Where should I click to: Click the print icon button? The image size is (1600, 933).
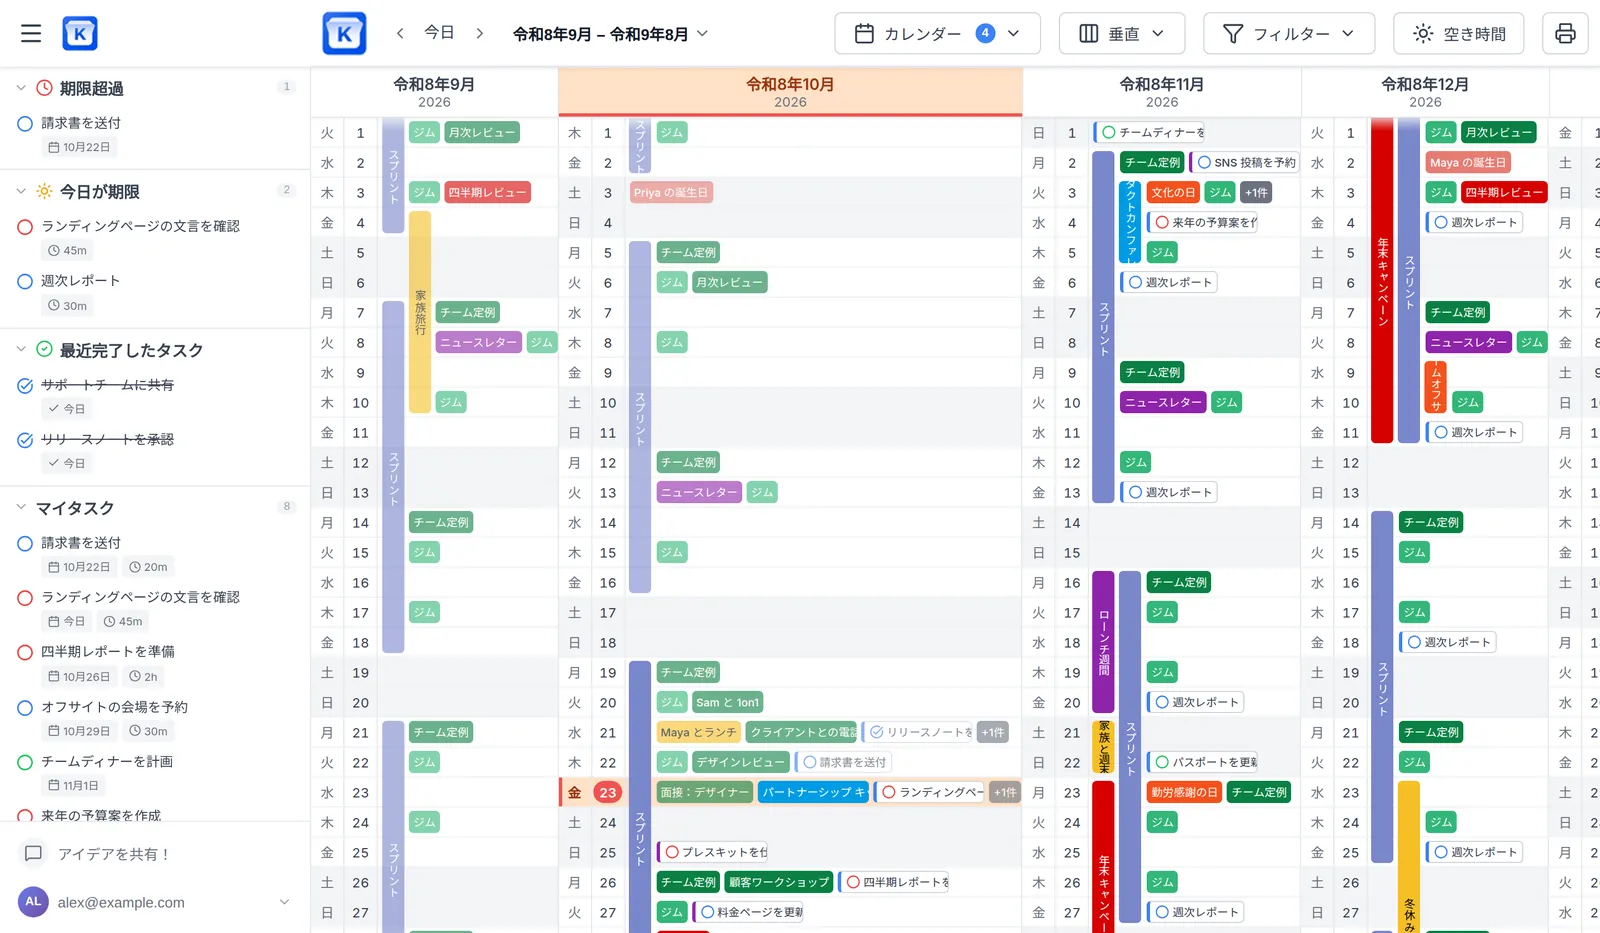[x=1565, y=34]
